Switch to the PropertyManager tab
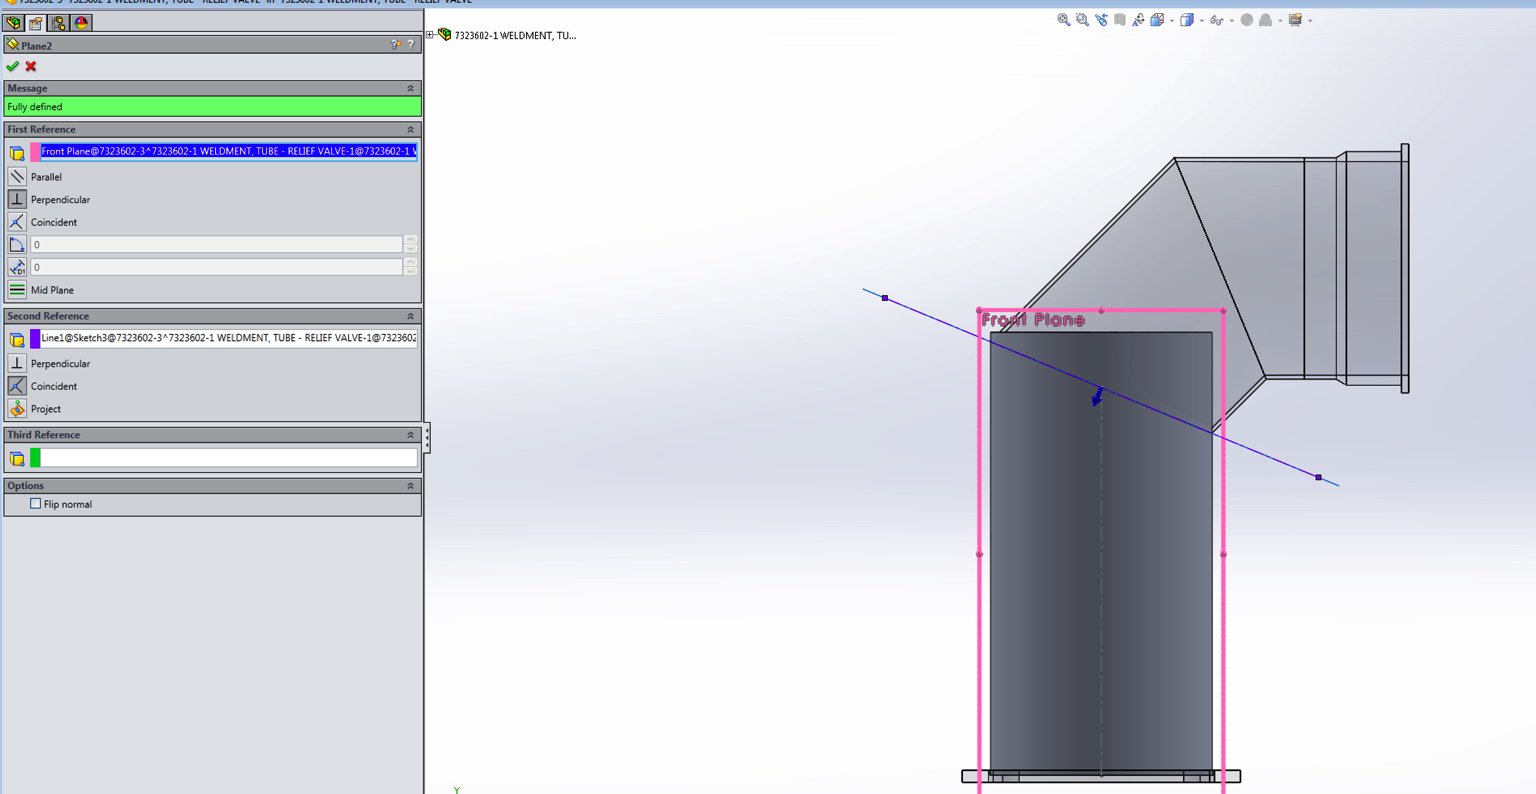Screen dimensions: 1536x794 [36, 22]
